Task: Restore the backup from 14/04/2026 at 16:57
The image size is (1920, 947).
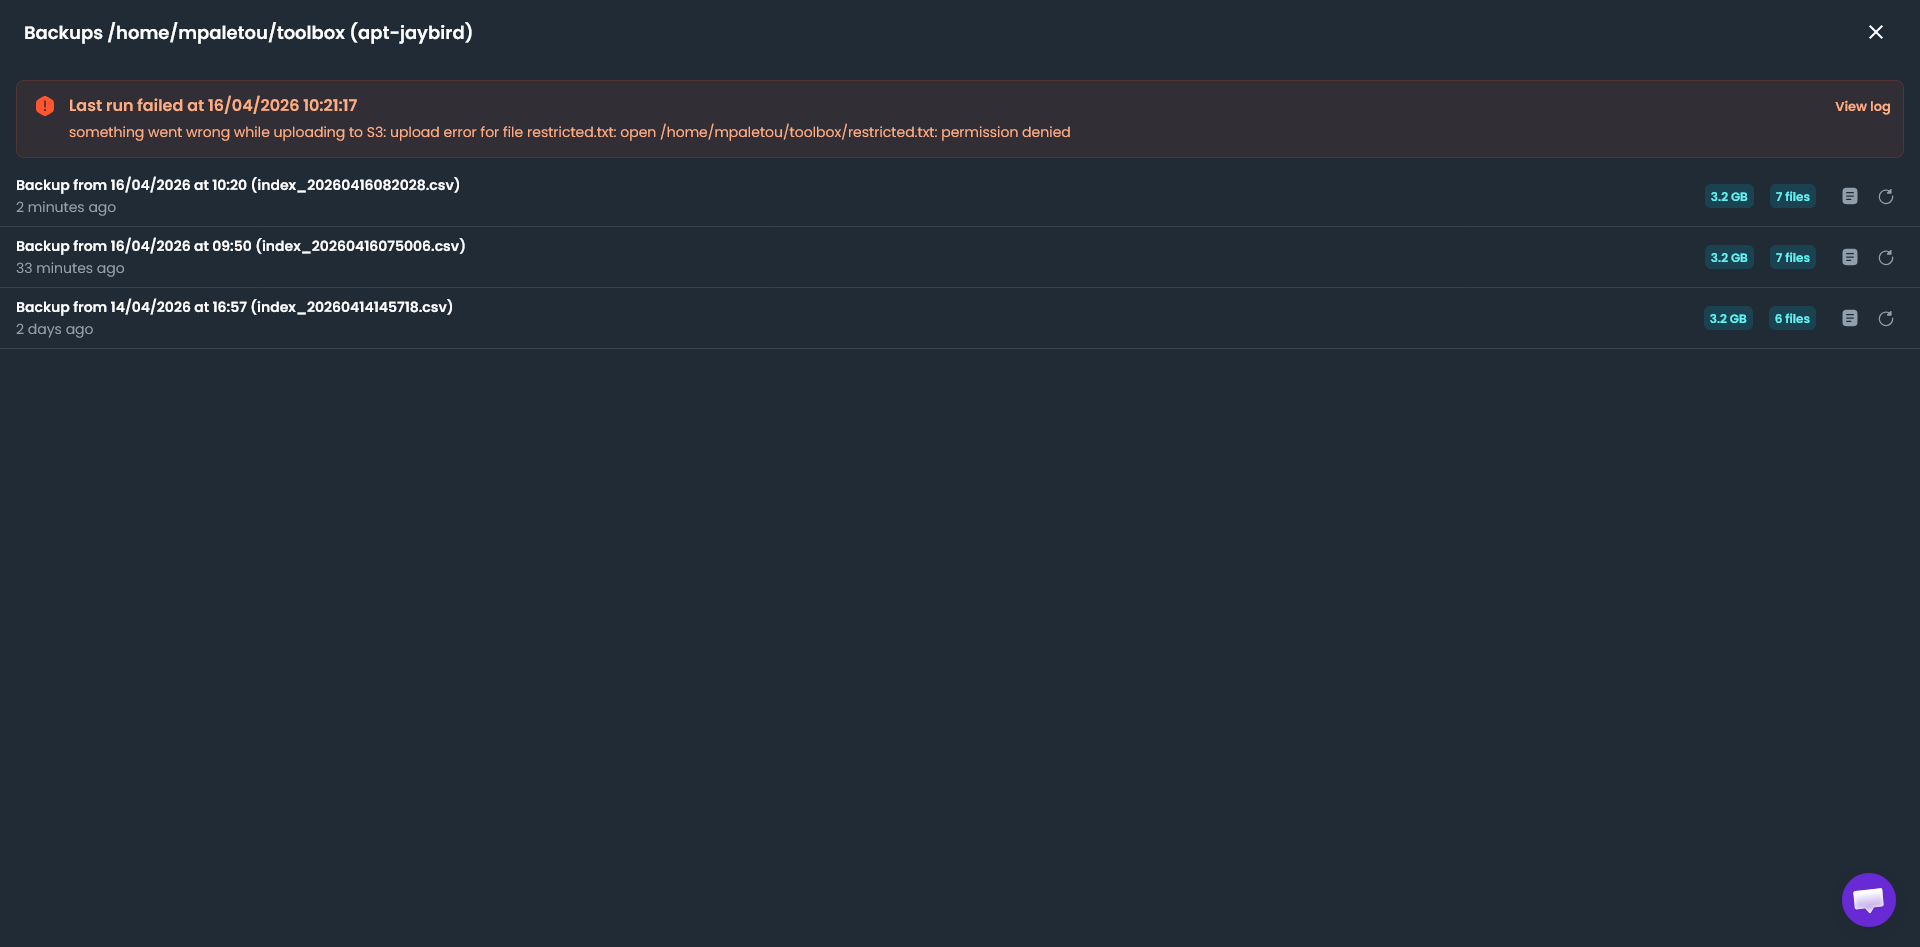Action: tap(1886, 318)
